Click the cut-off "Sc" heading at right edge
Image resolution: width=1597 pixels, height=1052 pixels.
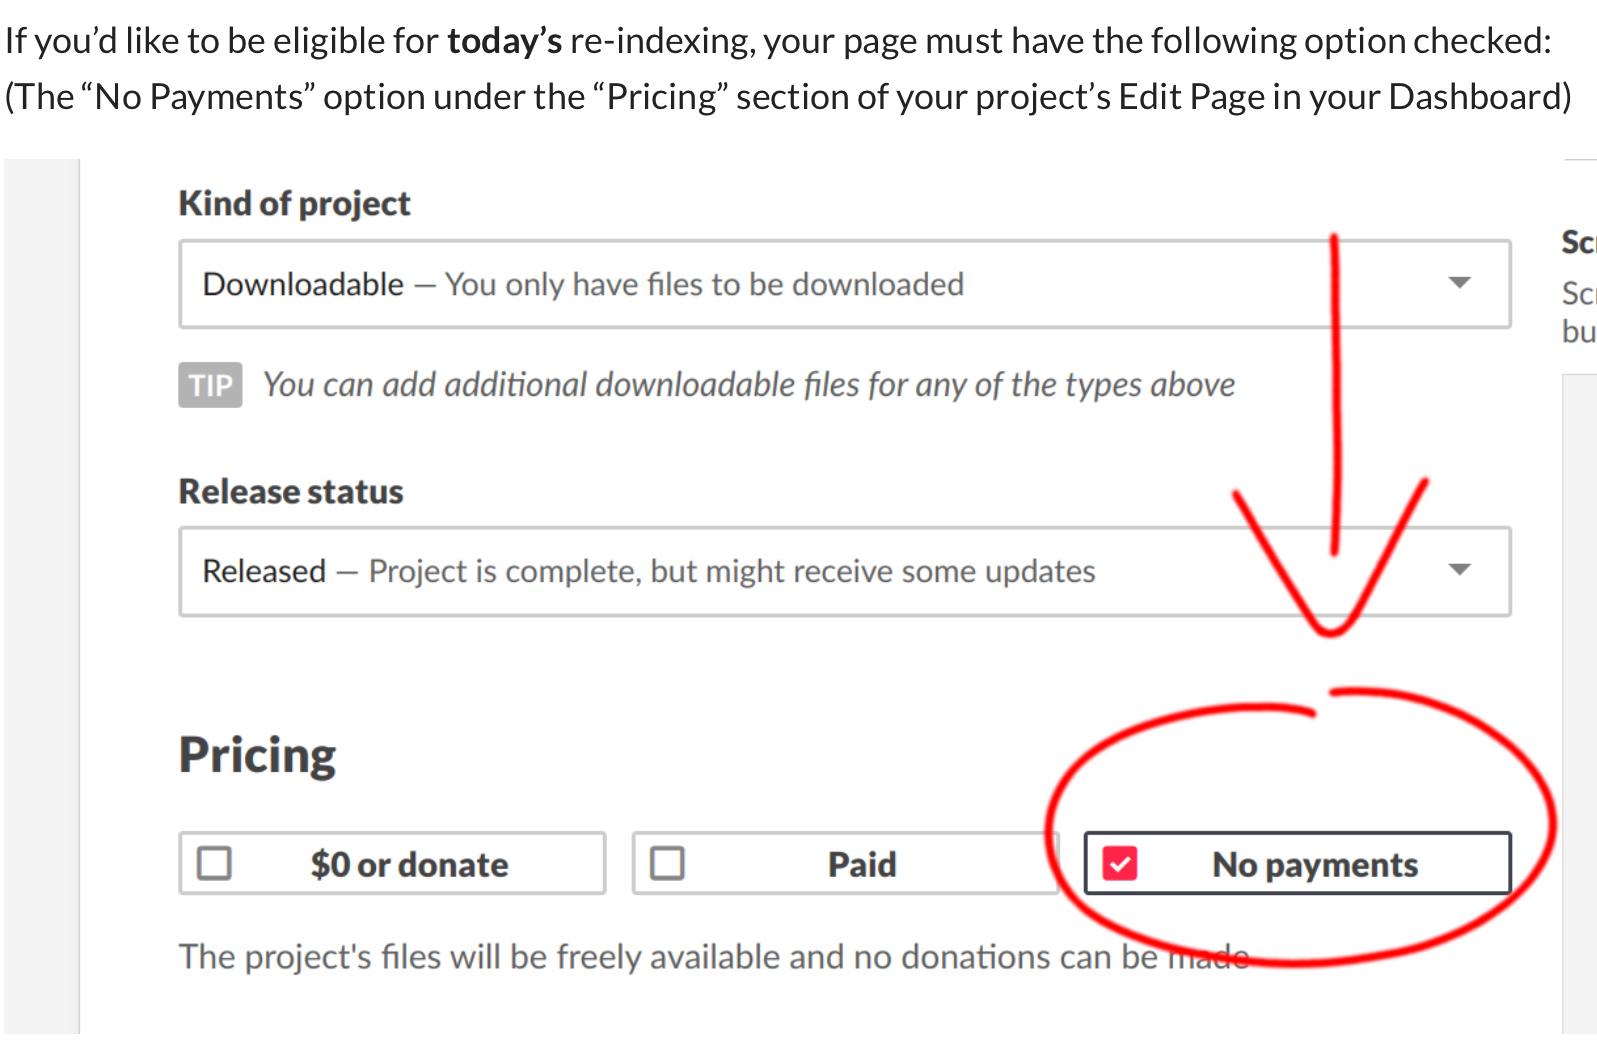coord(1578,242)
